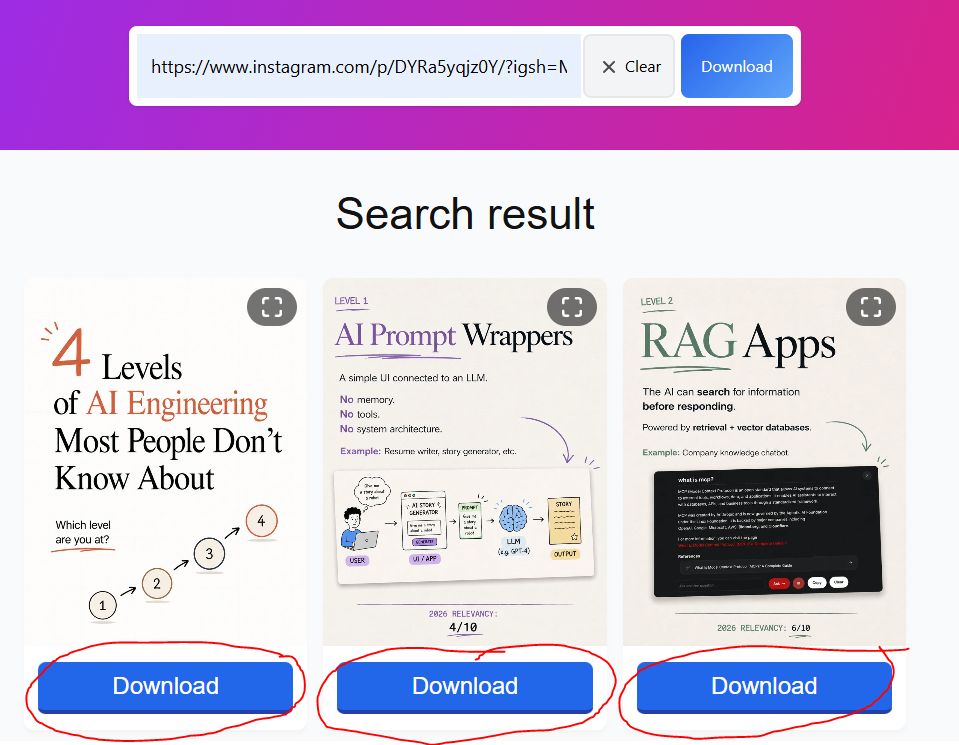Expand the '4 Levels of AI Engineering' image fullscreen
The image size is (959, 745).
(x=272, y=307)
